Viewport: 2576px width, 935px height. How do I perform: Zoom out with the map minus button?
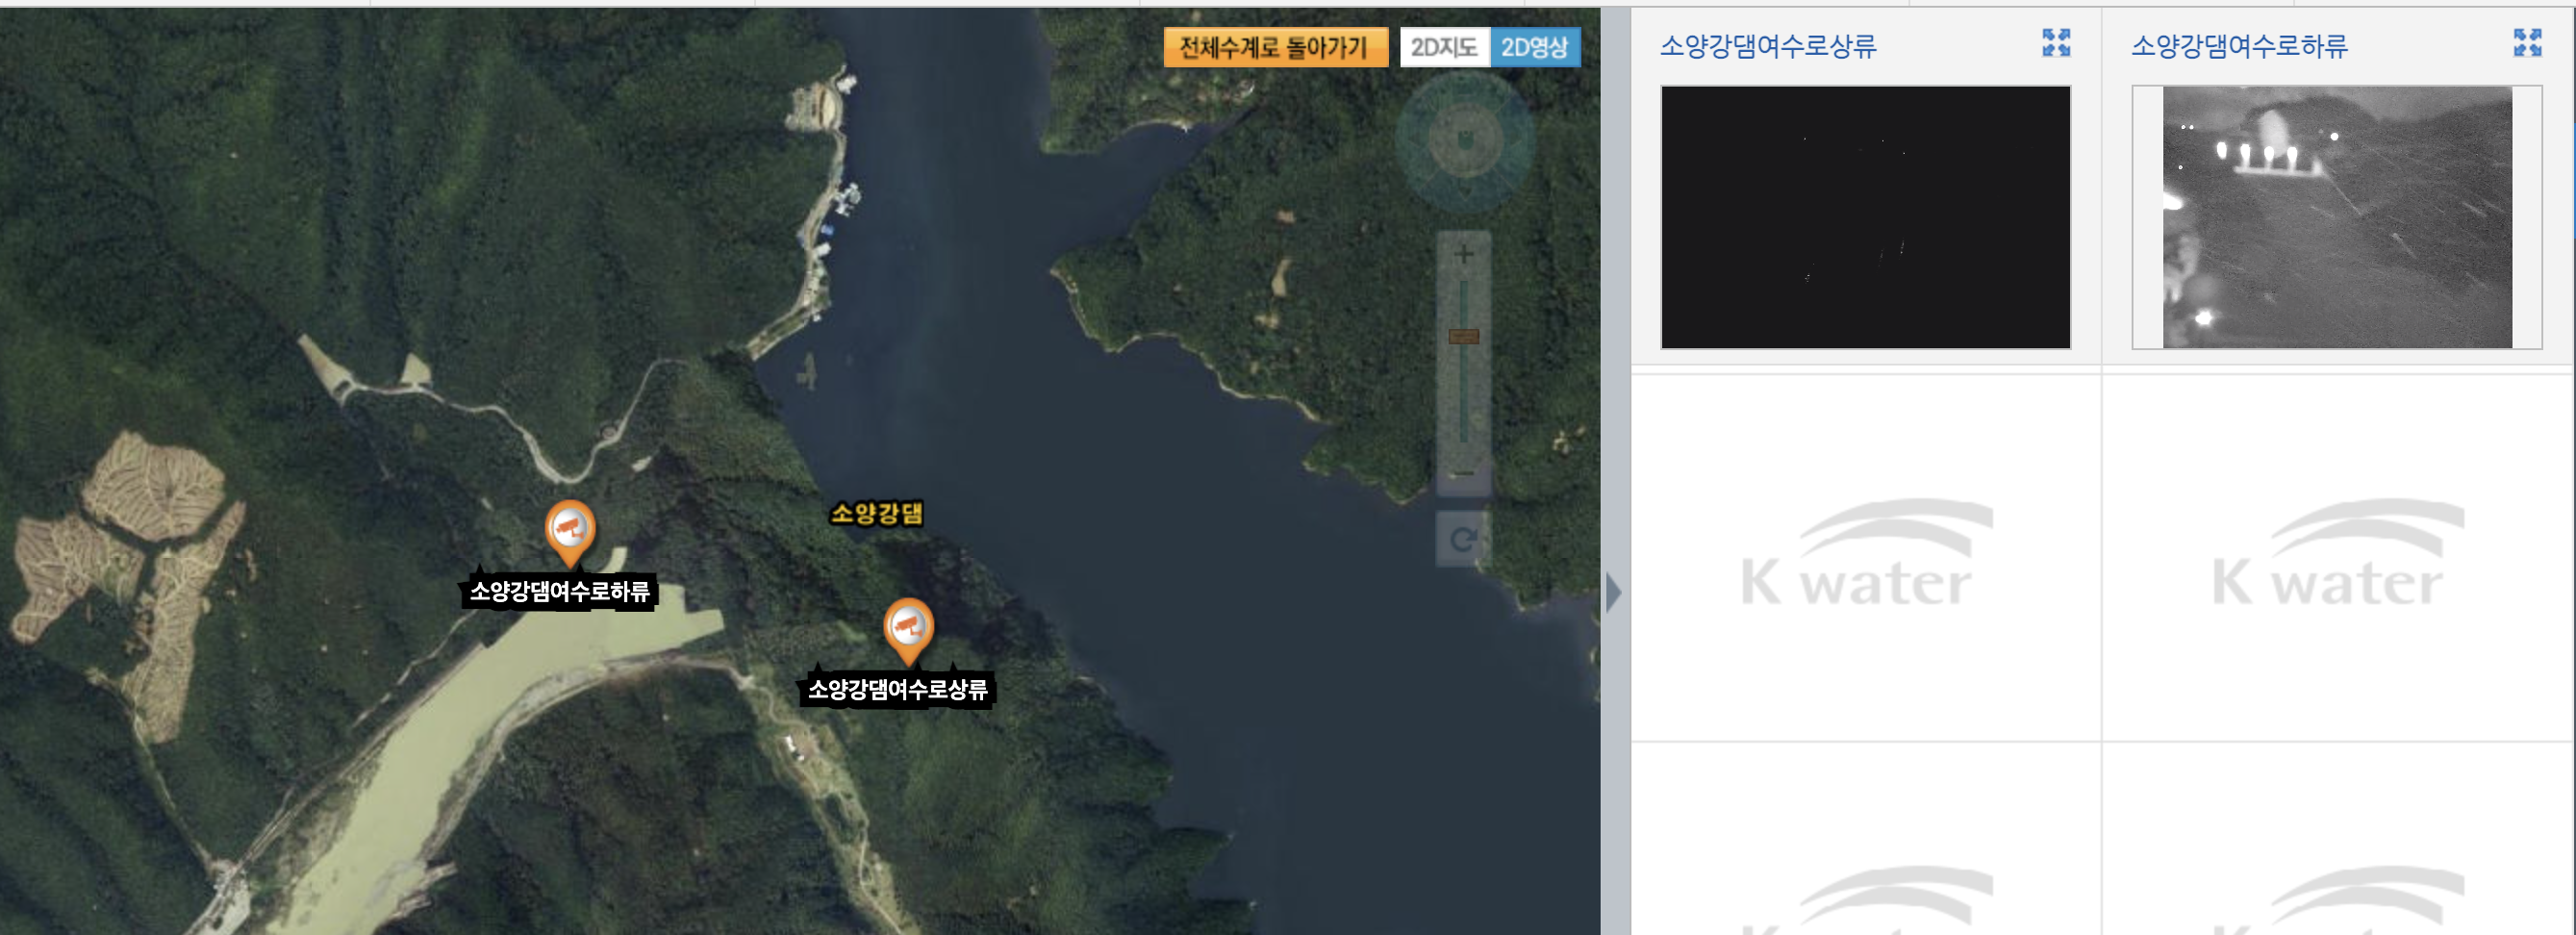coord(1463,473)
